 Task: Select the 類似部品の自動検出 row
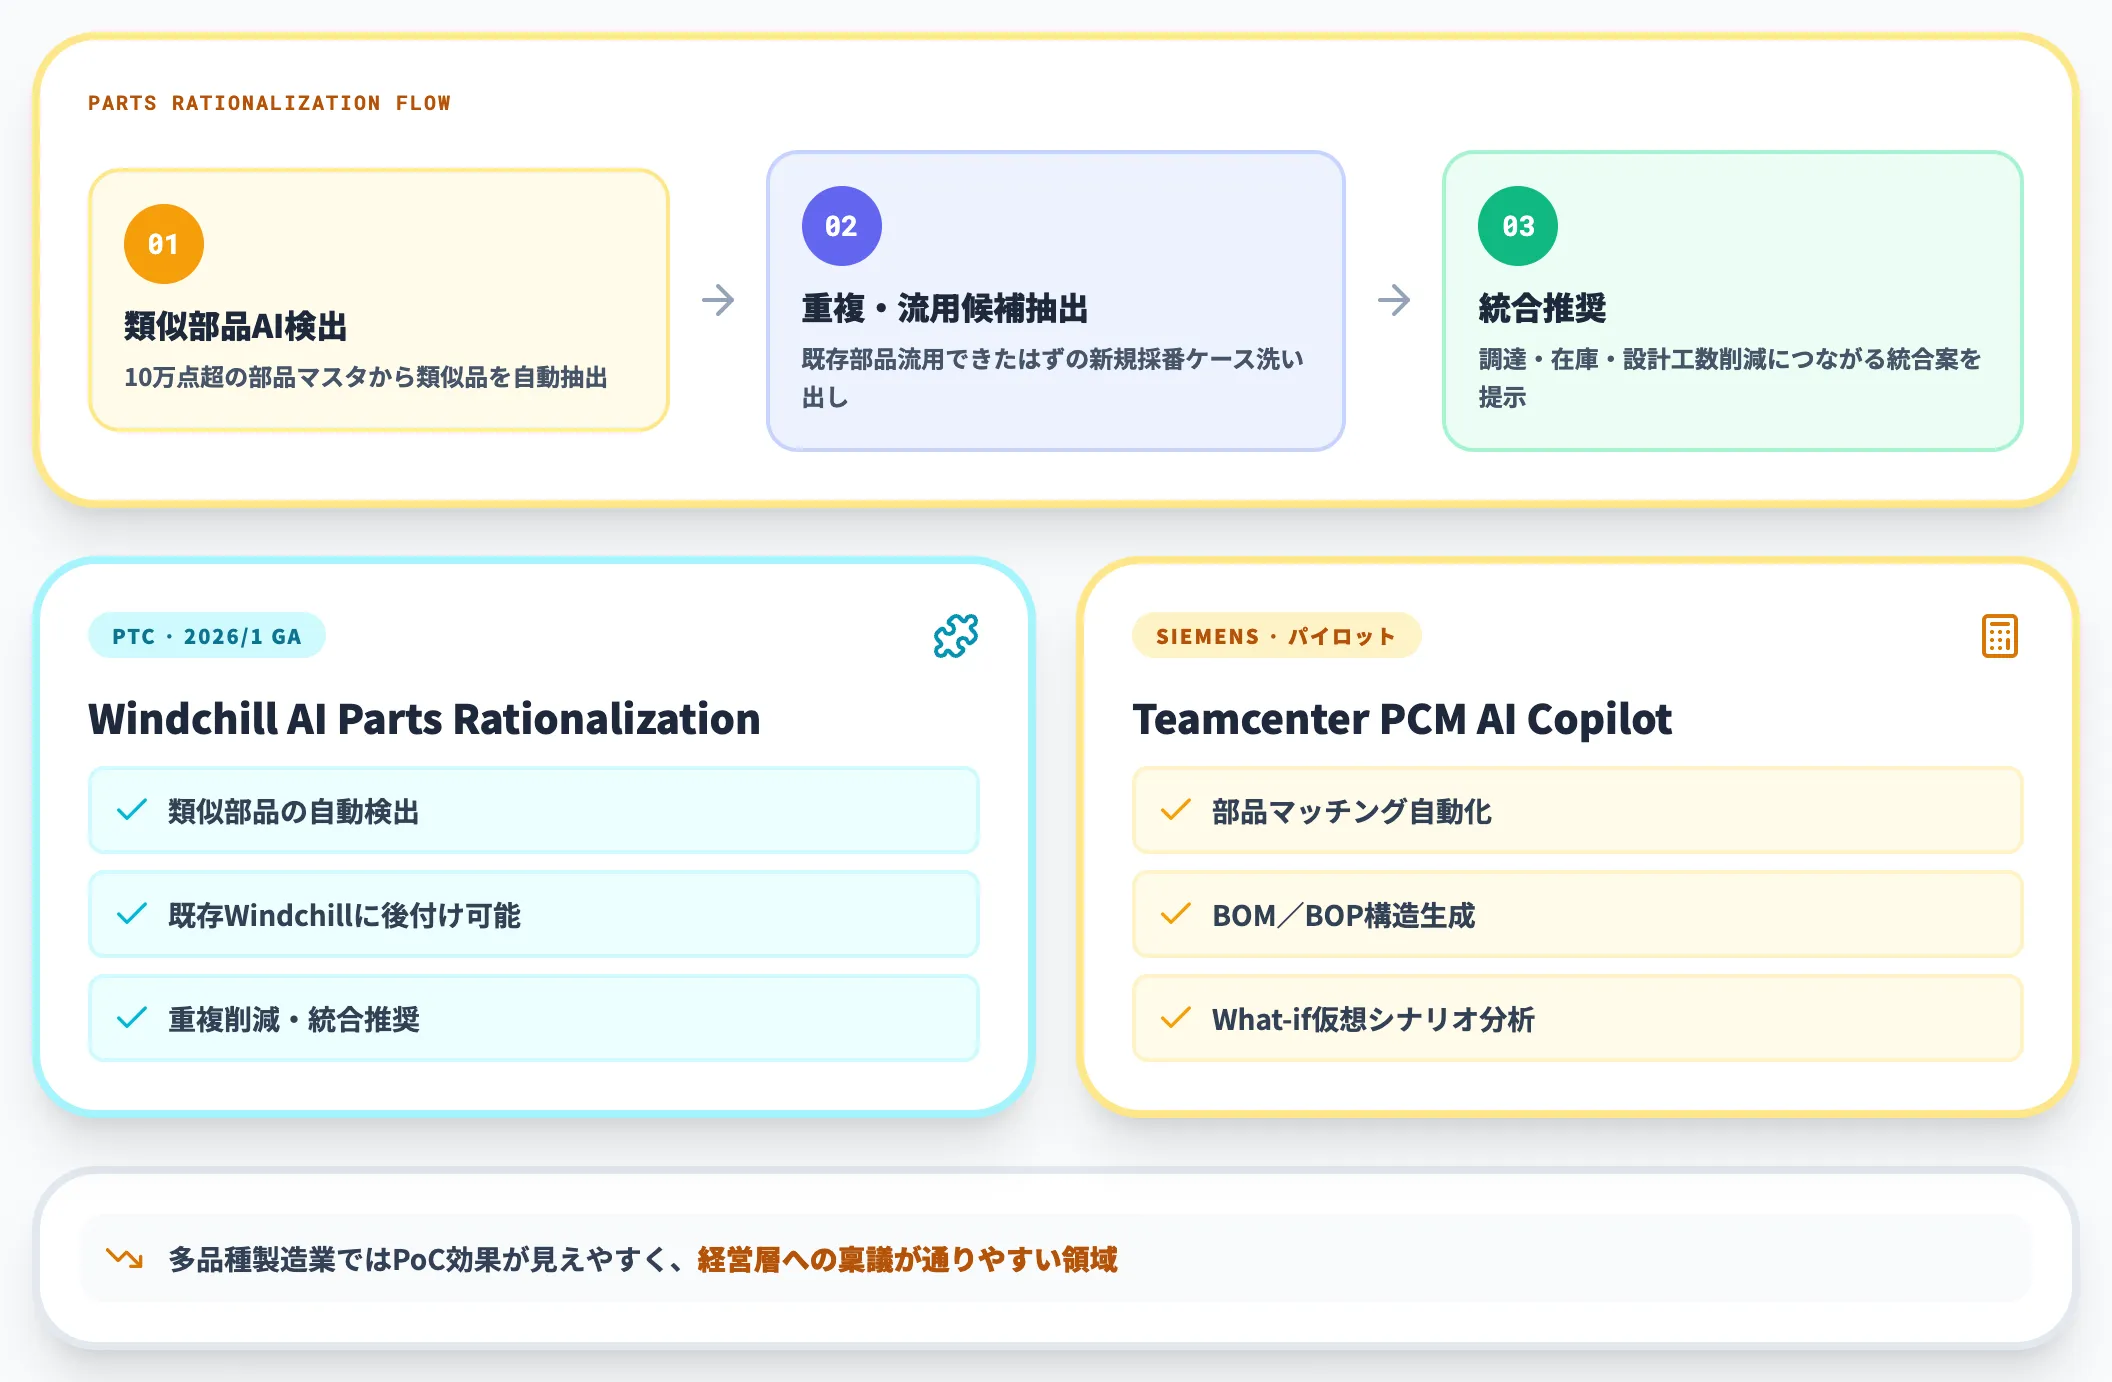[x=534, y=810]
